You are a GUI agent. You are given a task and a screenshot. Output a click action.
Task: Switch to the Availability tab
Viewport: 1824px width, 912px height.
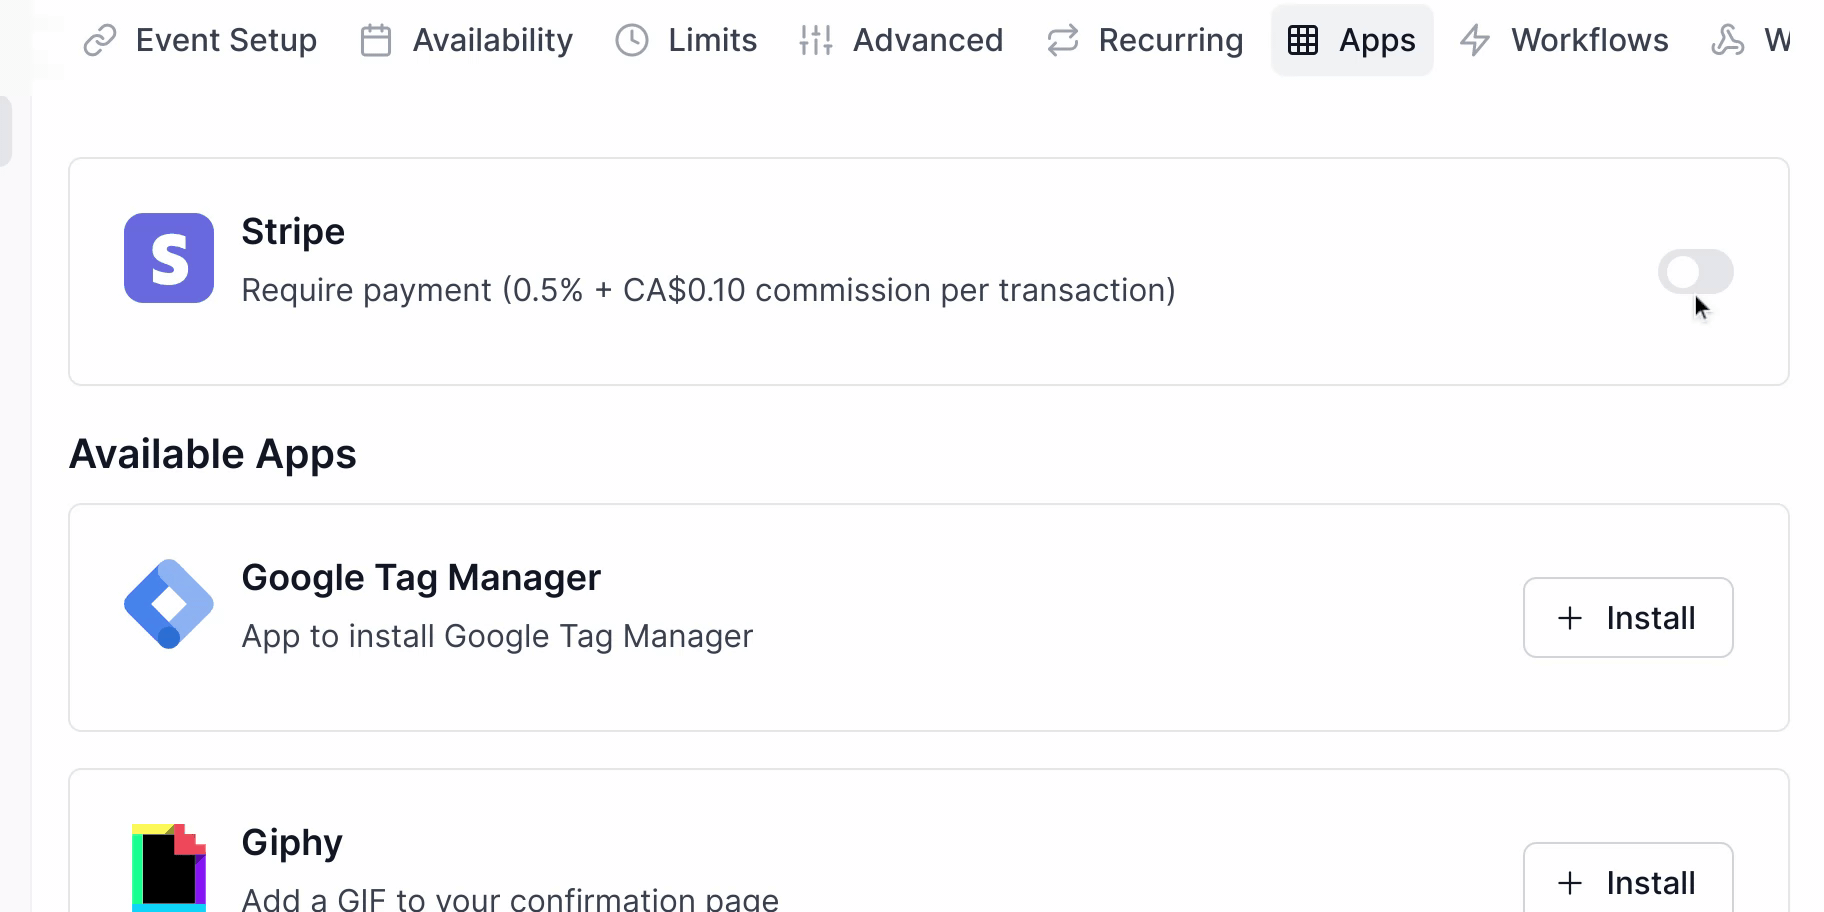(492, 40)
